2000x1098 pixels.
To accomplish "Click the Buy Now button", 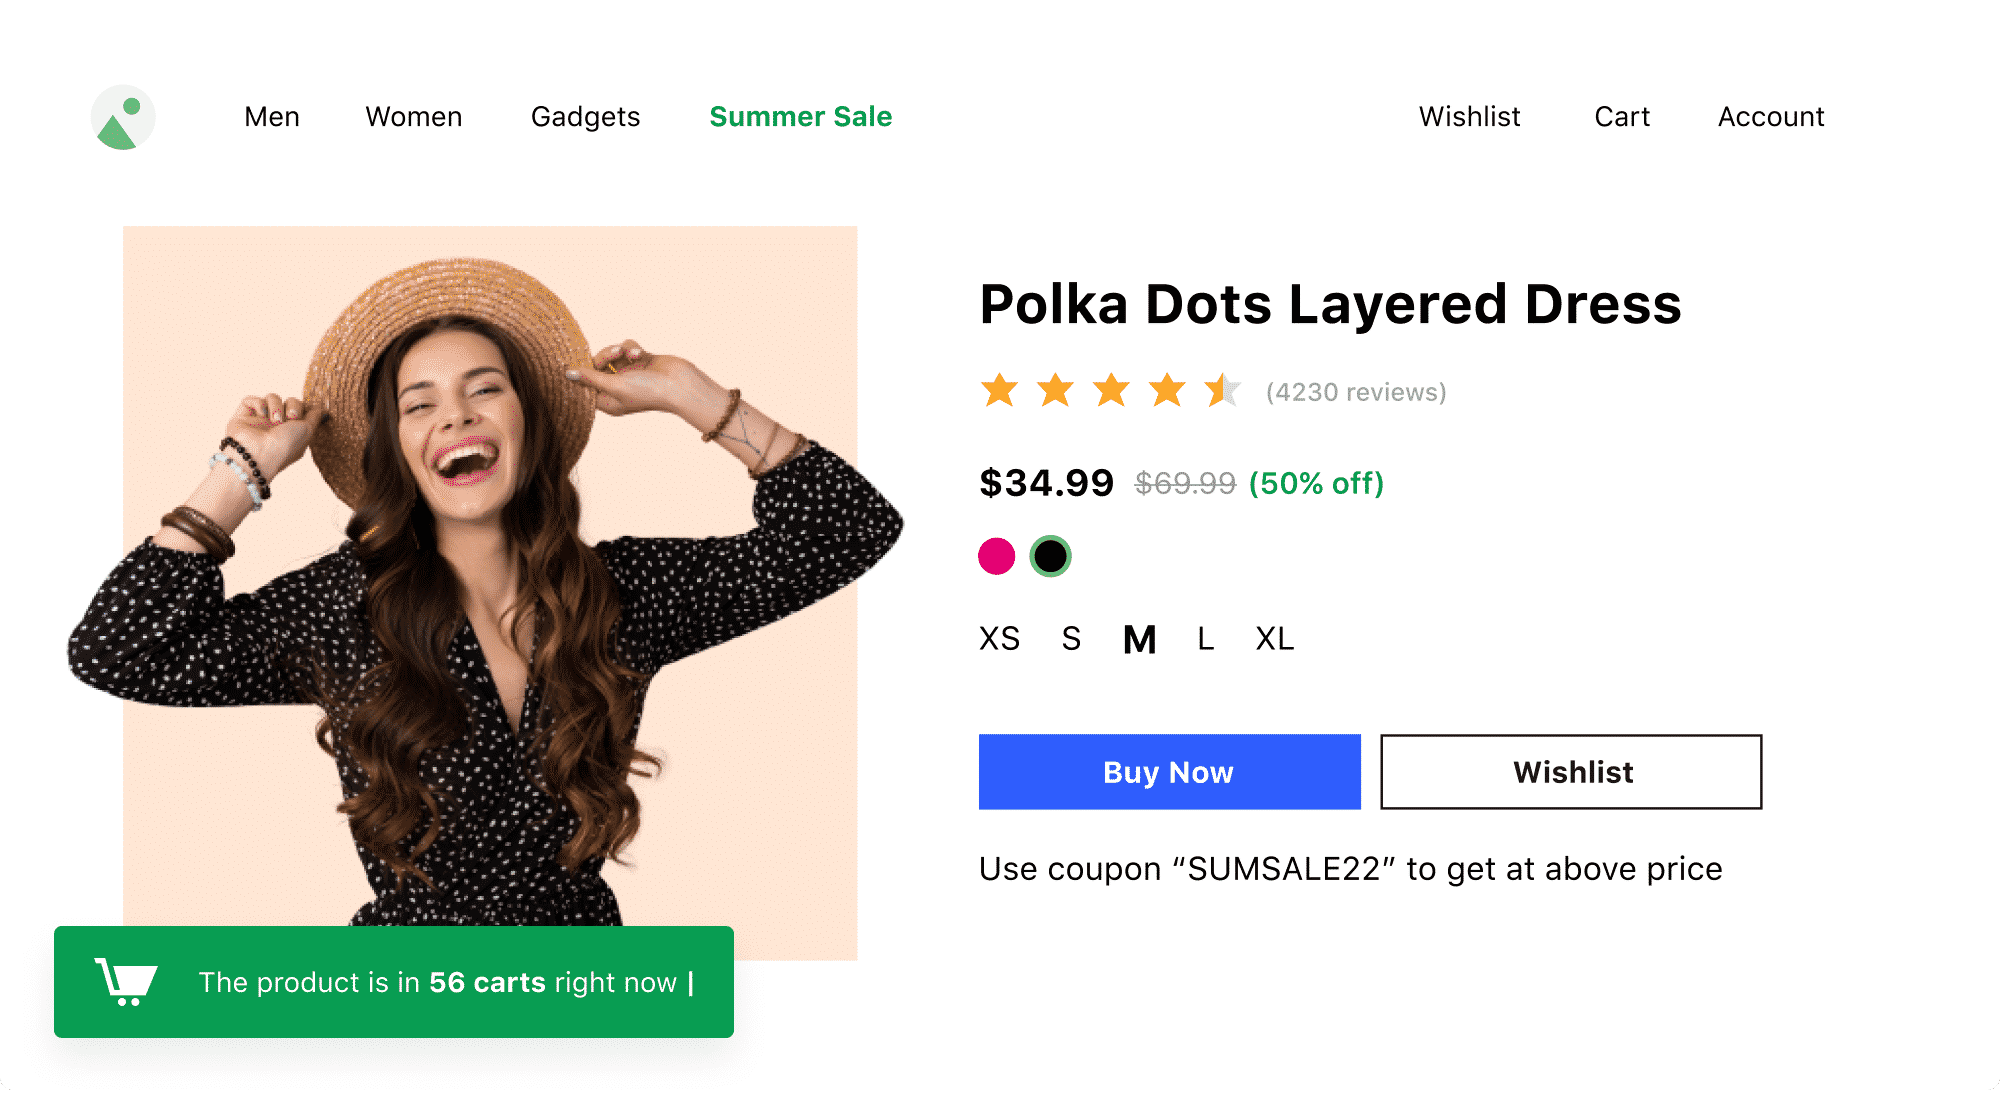I will [1168, 771].
